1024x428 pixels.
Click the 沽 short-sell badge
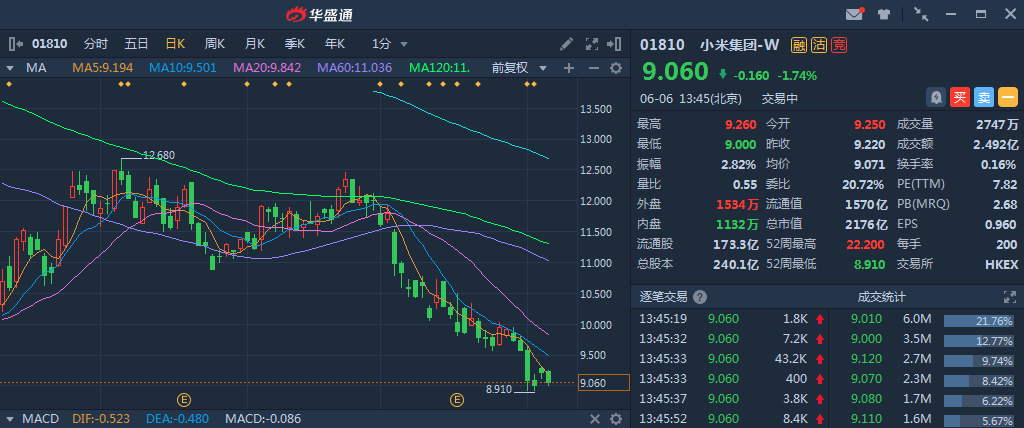pyautogui.click(x=819, y=44)
